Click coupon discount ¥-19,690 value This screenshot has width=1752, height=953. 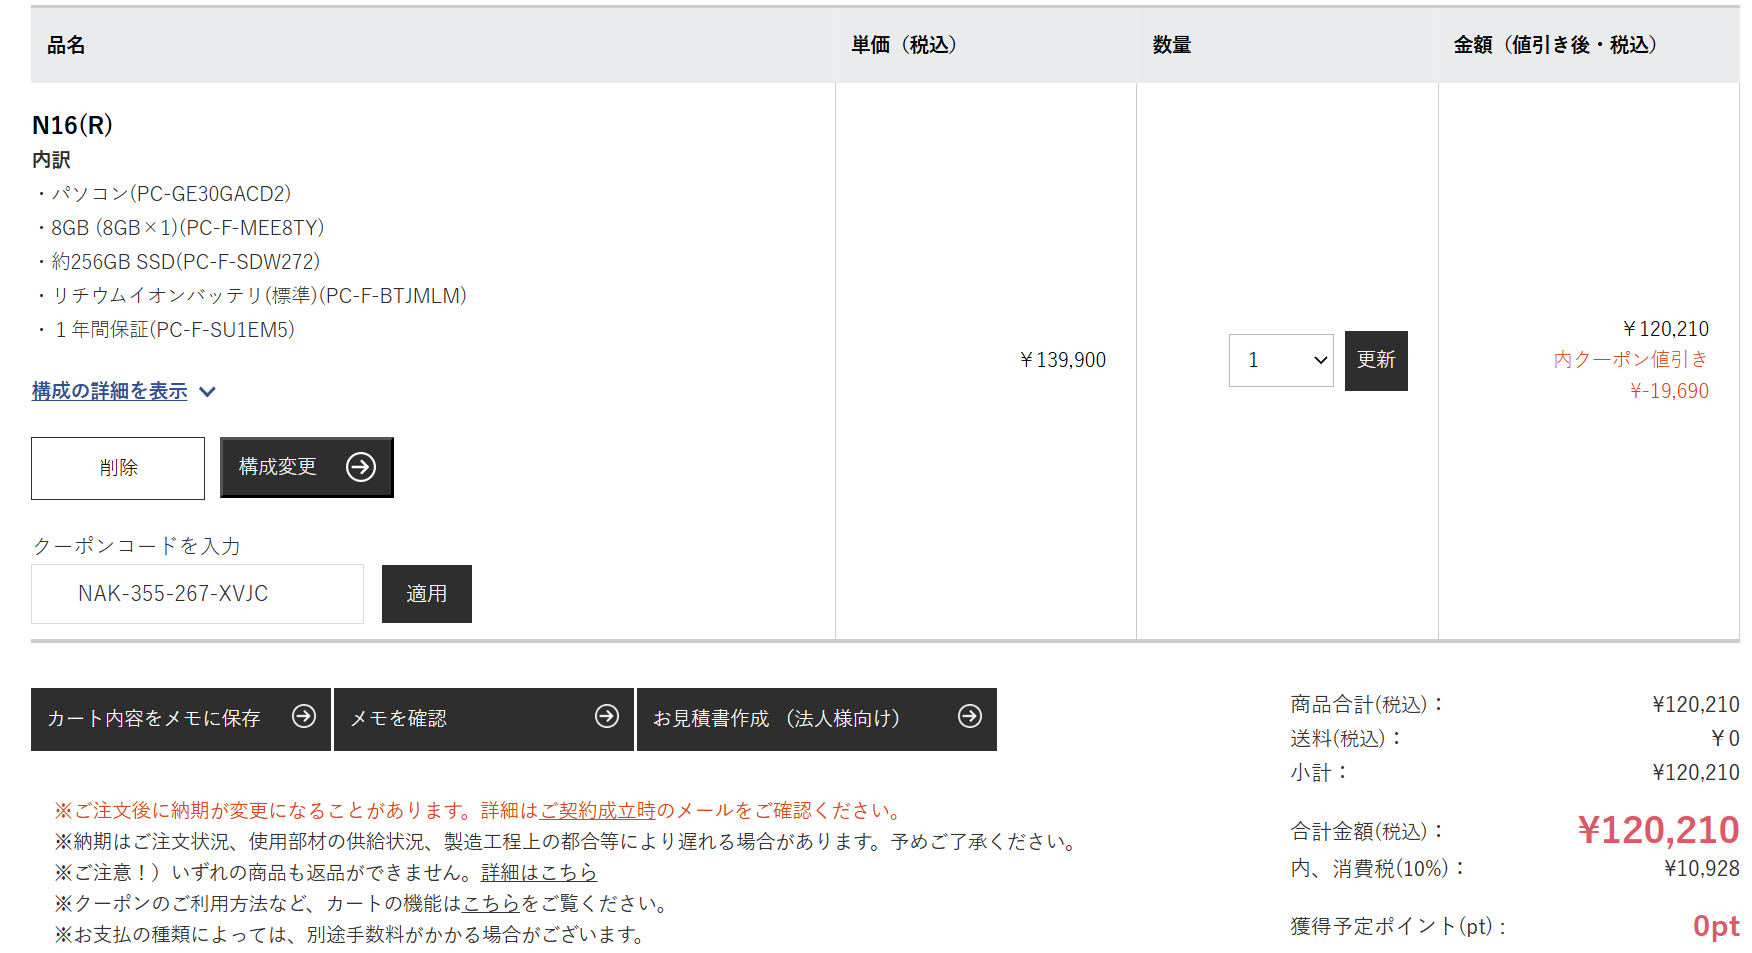pyautogui.click(x=1669, y=391)
